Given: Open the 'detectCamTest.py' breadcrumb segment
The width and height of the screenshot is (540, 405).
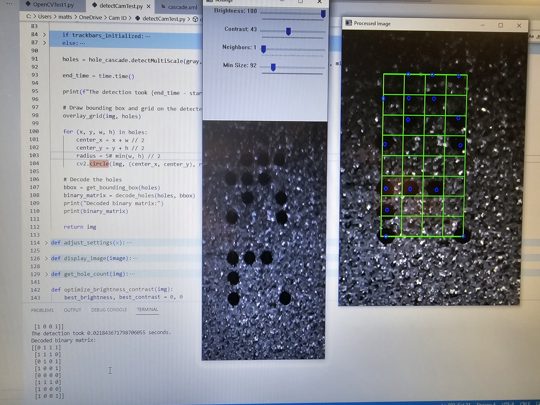Looking at the screenshot, I should point(164,18).
